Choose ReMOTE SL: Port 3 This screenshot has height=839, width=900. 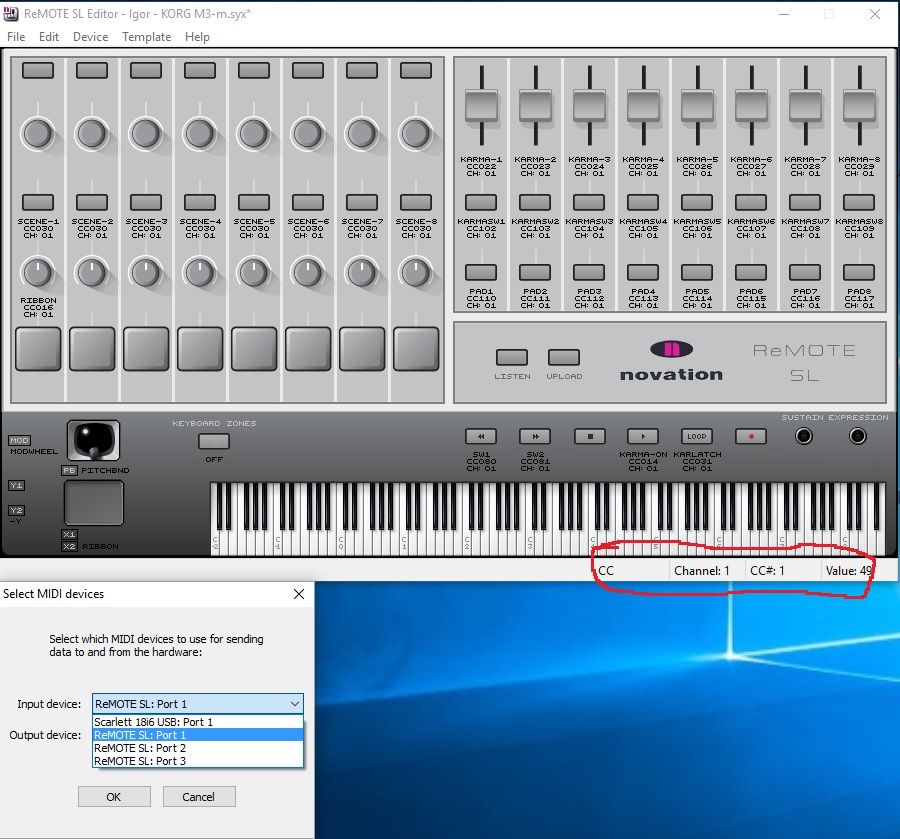tap(197, 761)
